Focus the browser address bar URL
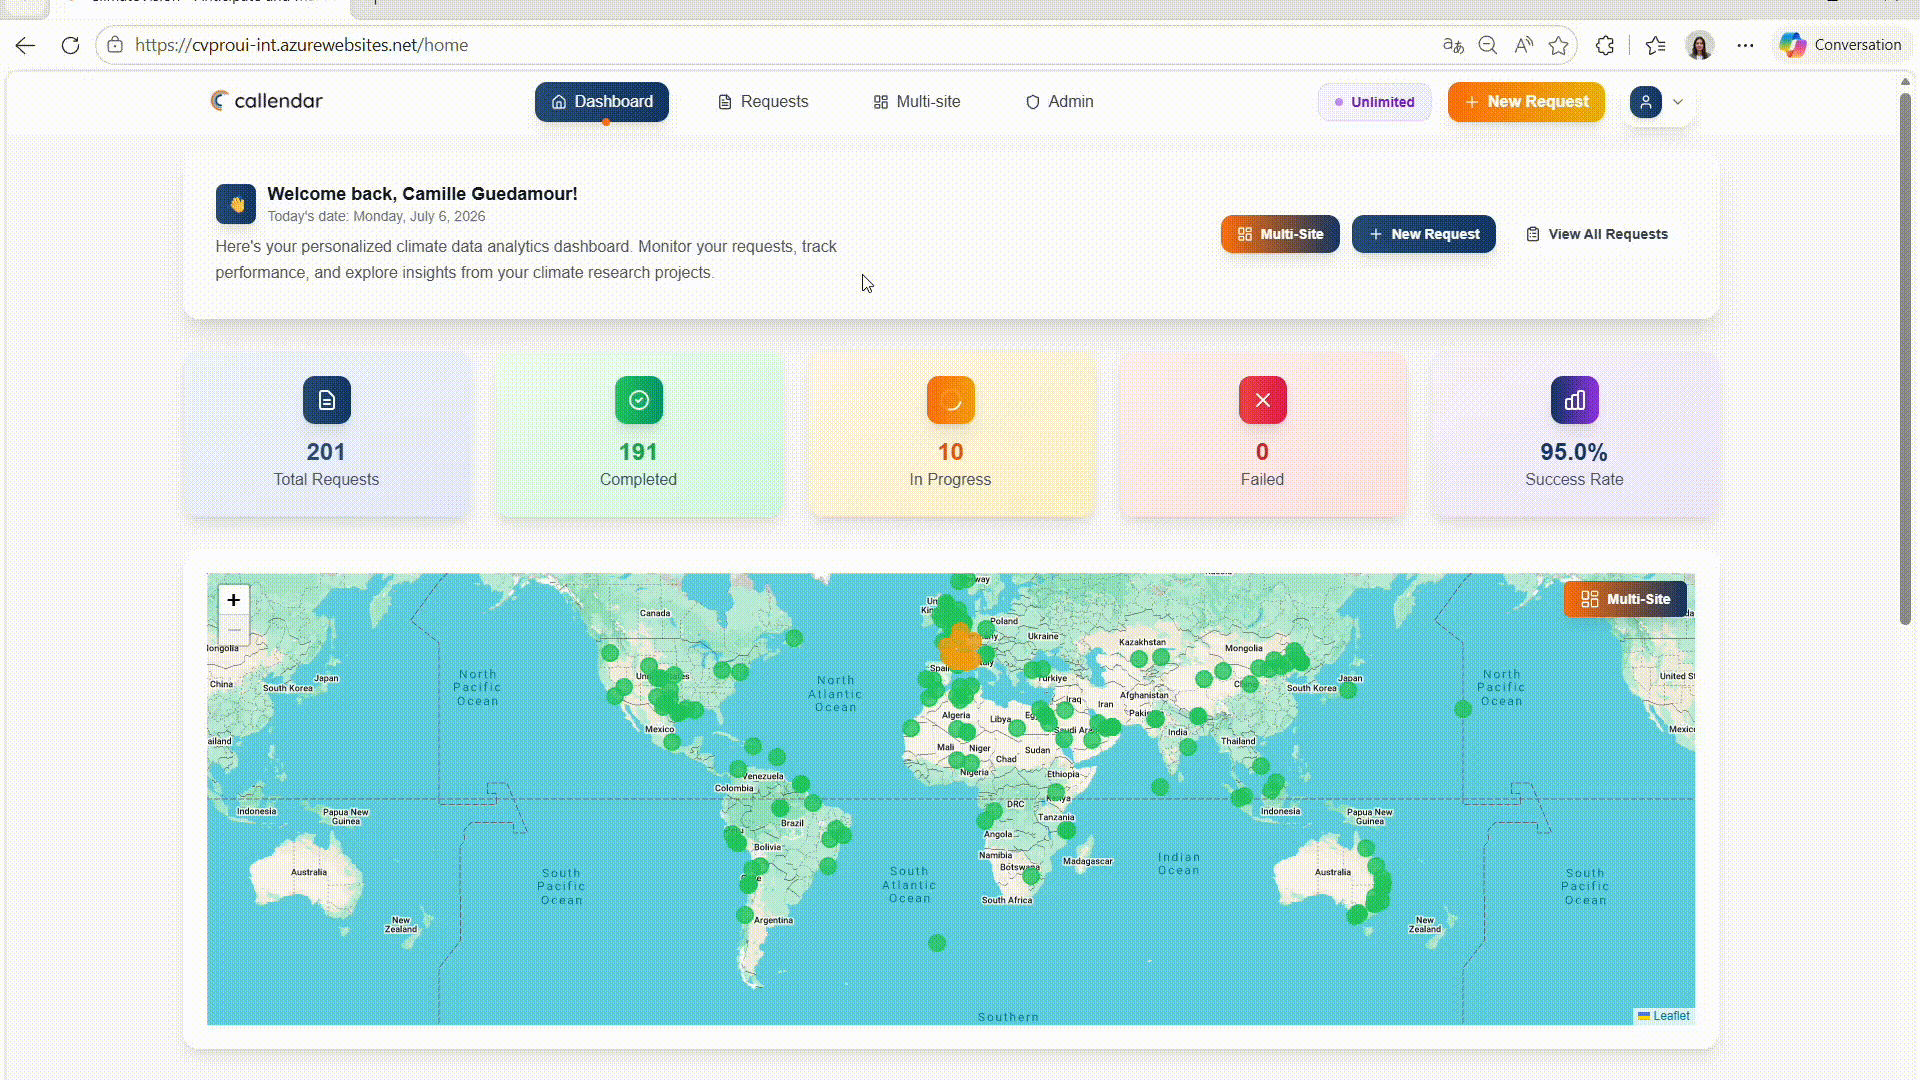The image size is (1920, 1080). click(301, 45)
